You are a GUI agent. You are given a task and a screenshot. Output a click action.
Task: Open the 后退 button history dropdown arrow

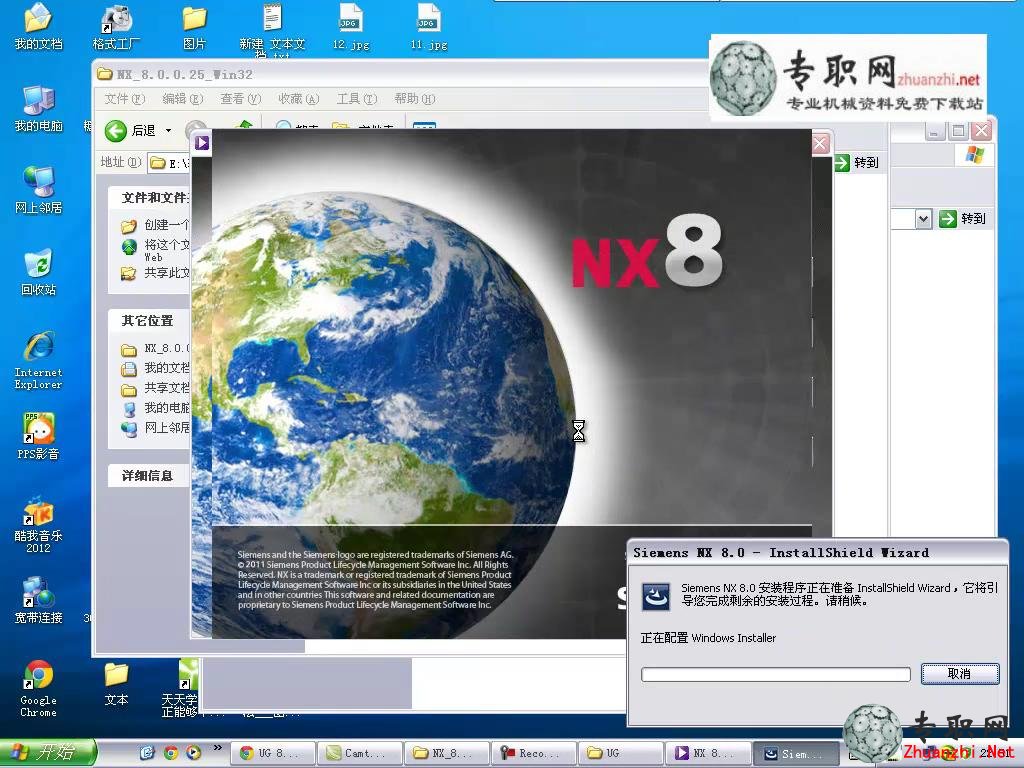tap(168, 131)
